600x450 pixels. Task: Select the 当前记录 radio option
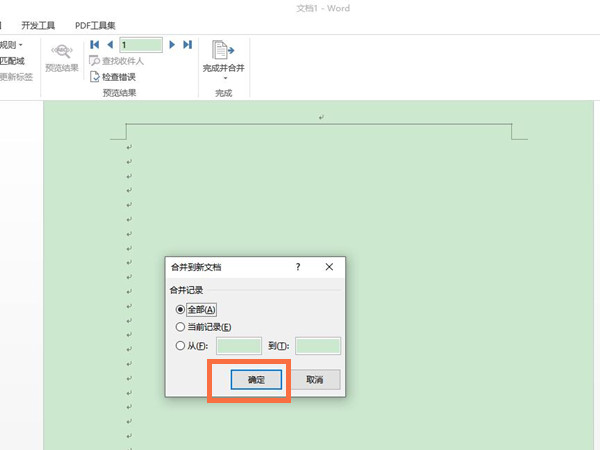(x=180, y=327)
